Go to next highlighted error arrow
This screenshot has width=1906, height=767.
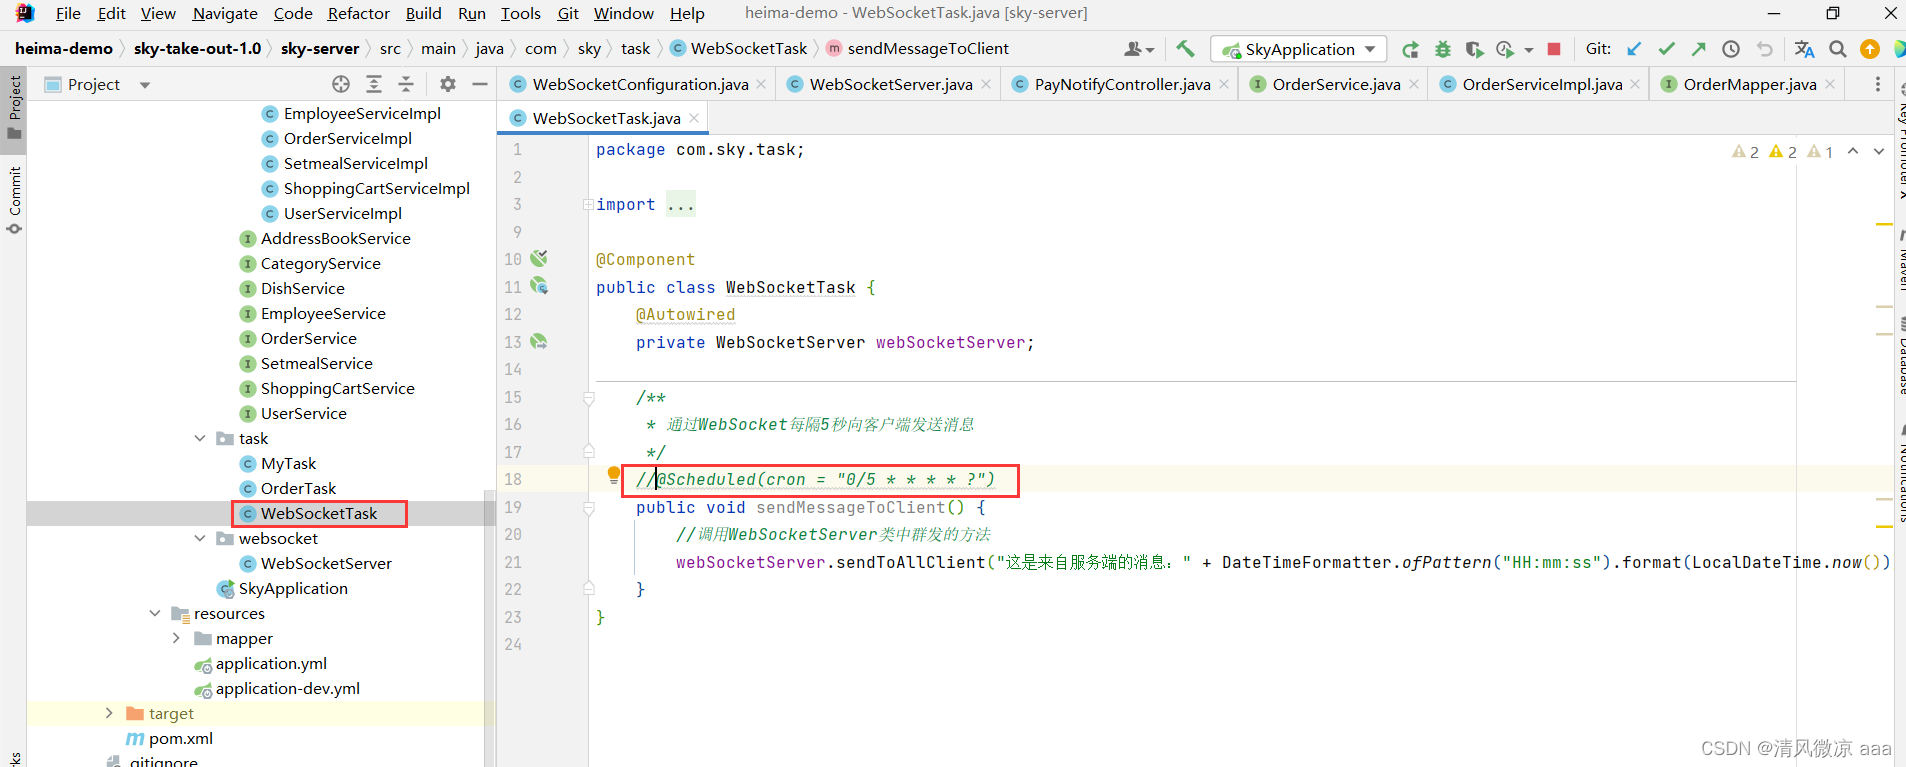coord(1879,151)
